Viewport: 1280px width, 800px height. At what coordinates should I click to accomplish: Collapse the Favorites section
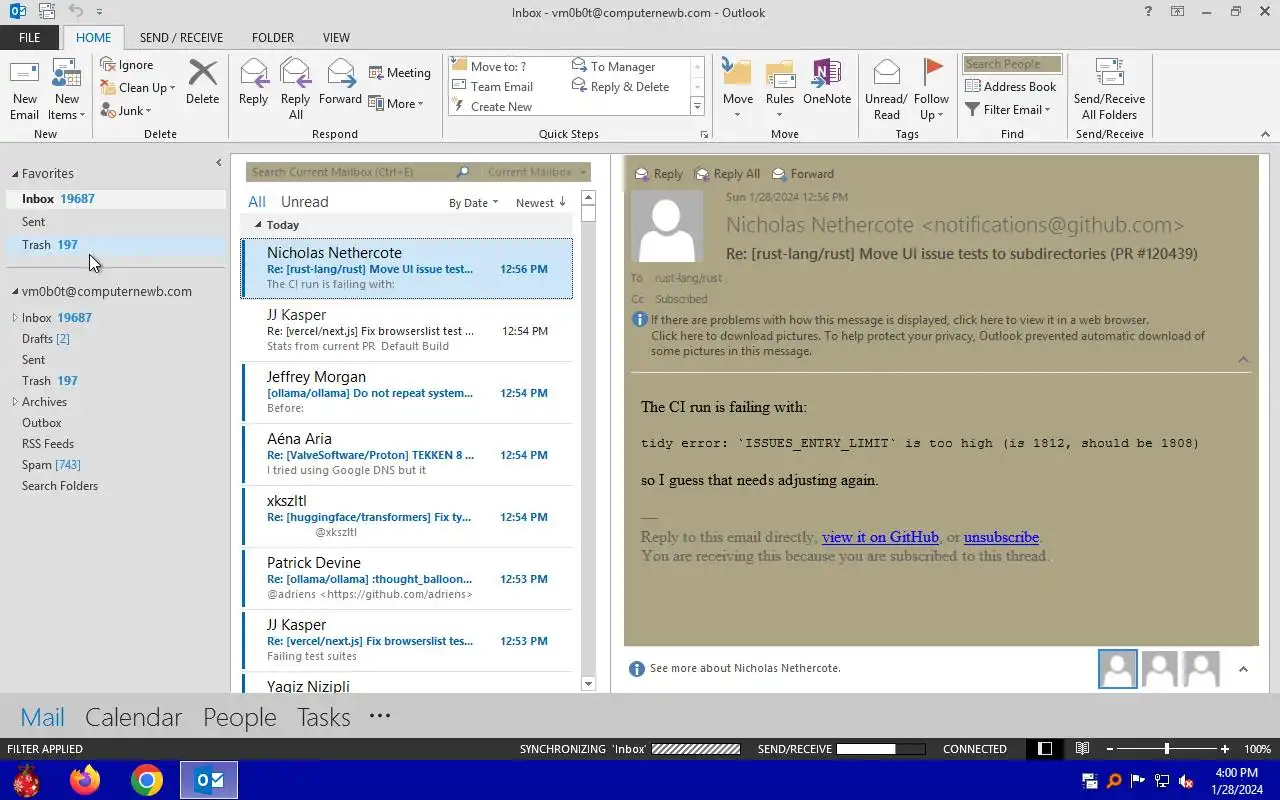pyautogui.click(x=15, y=174)
